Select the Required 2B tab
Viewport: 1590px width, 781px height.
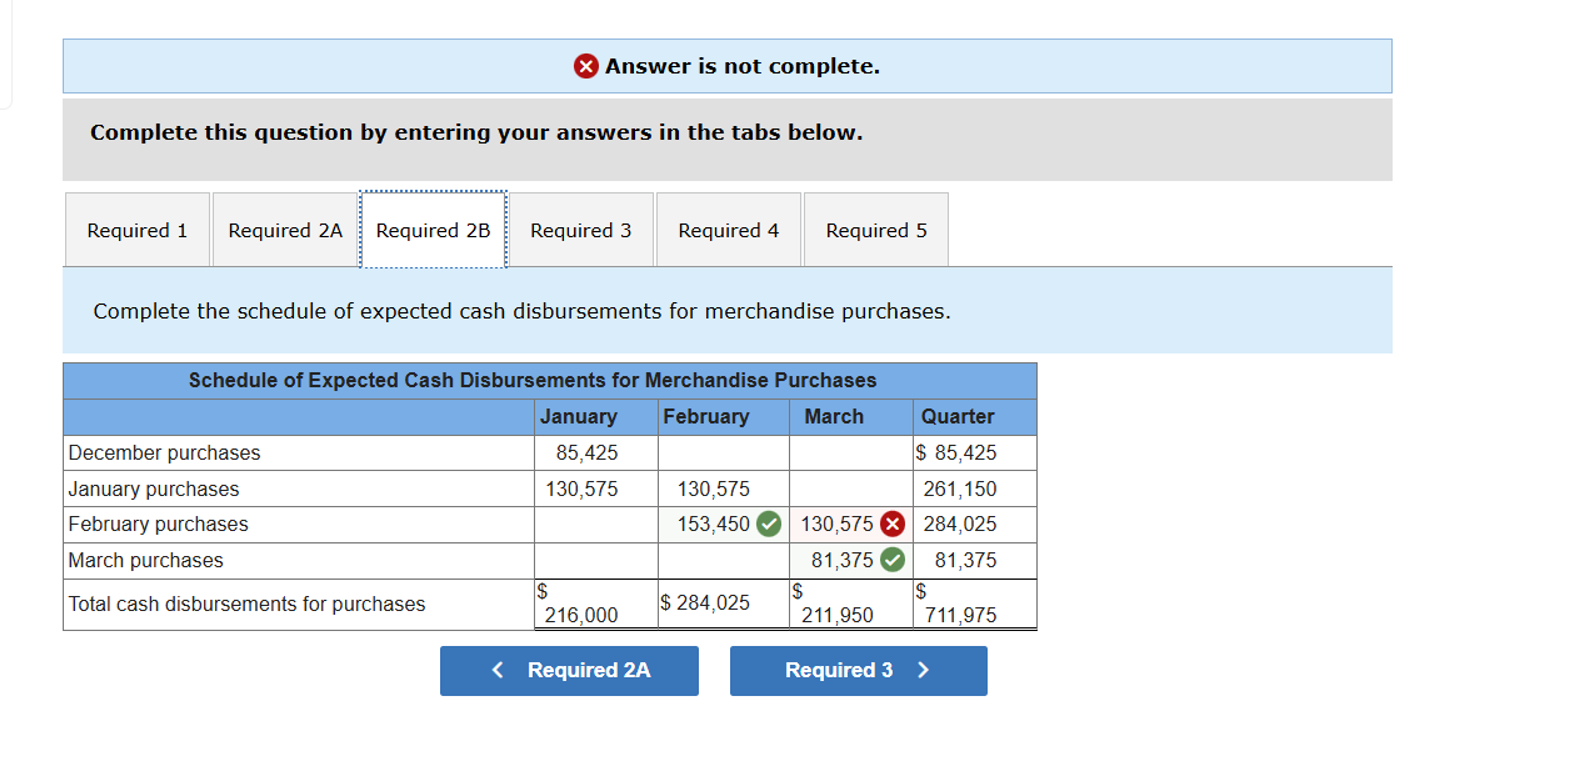pos(433,230)
